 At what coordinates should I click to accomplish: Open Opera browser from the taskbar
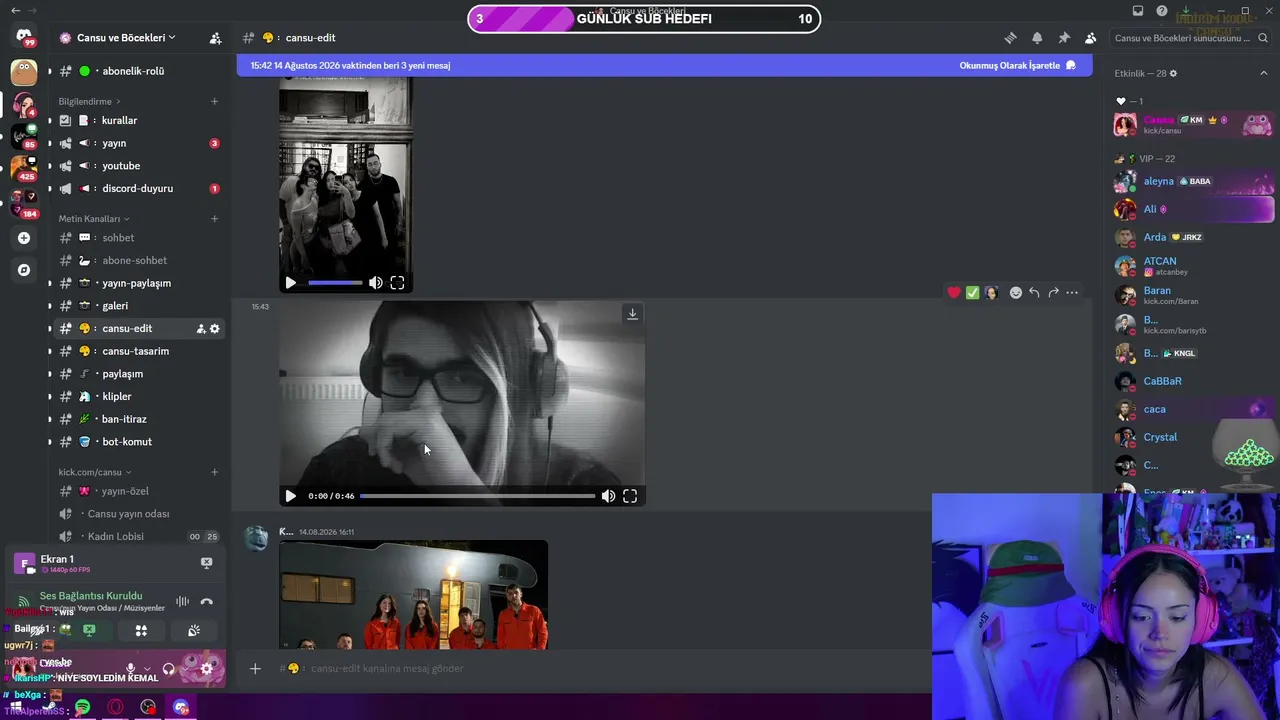(115, 708)
